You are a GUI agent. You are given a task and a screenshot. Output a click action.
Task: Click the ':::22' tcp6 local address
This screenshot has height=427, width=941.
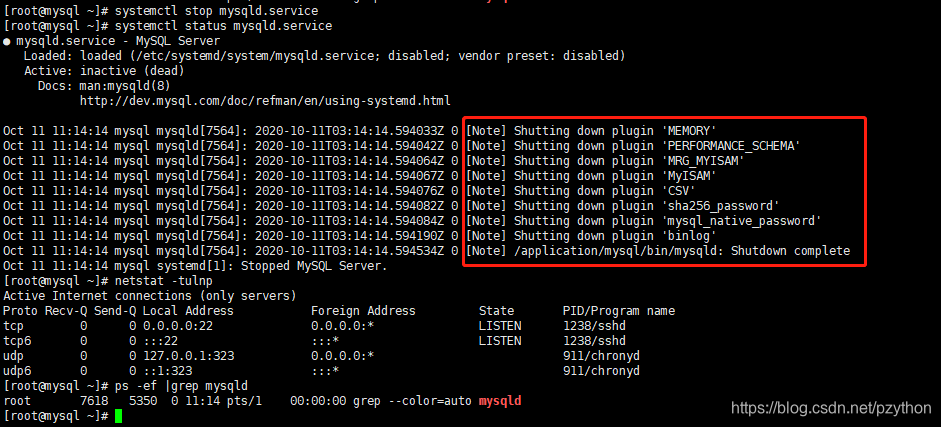click(160, 341)
